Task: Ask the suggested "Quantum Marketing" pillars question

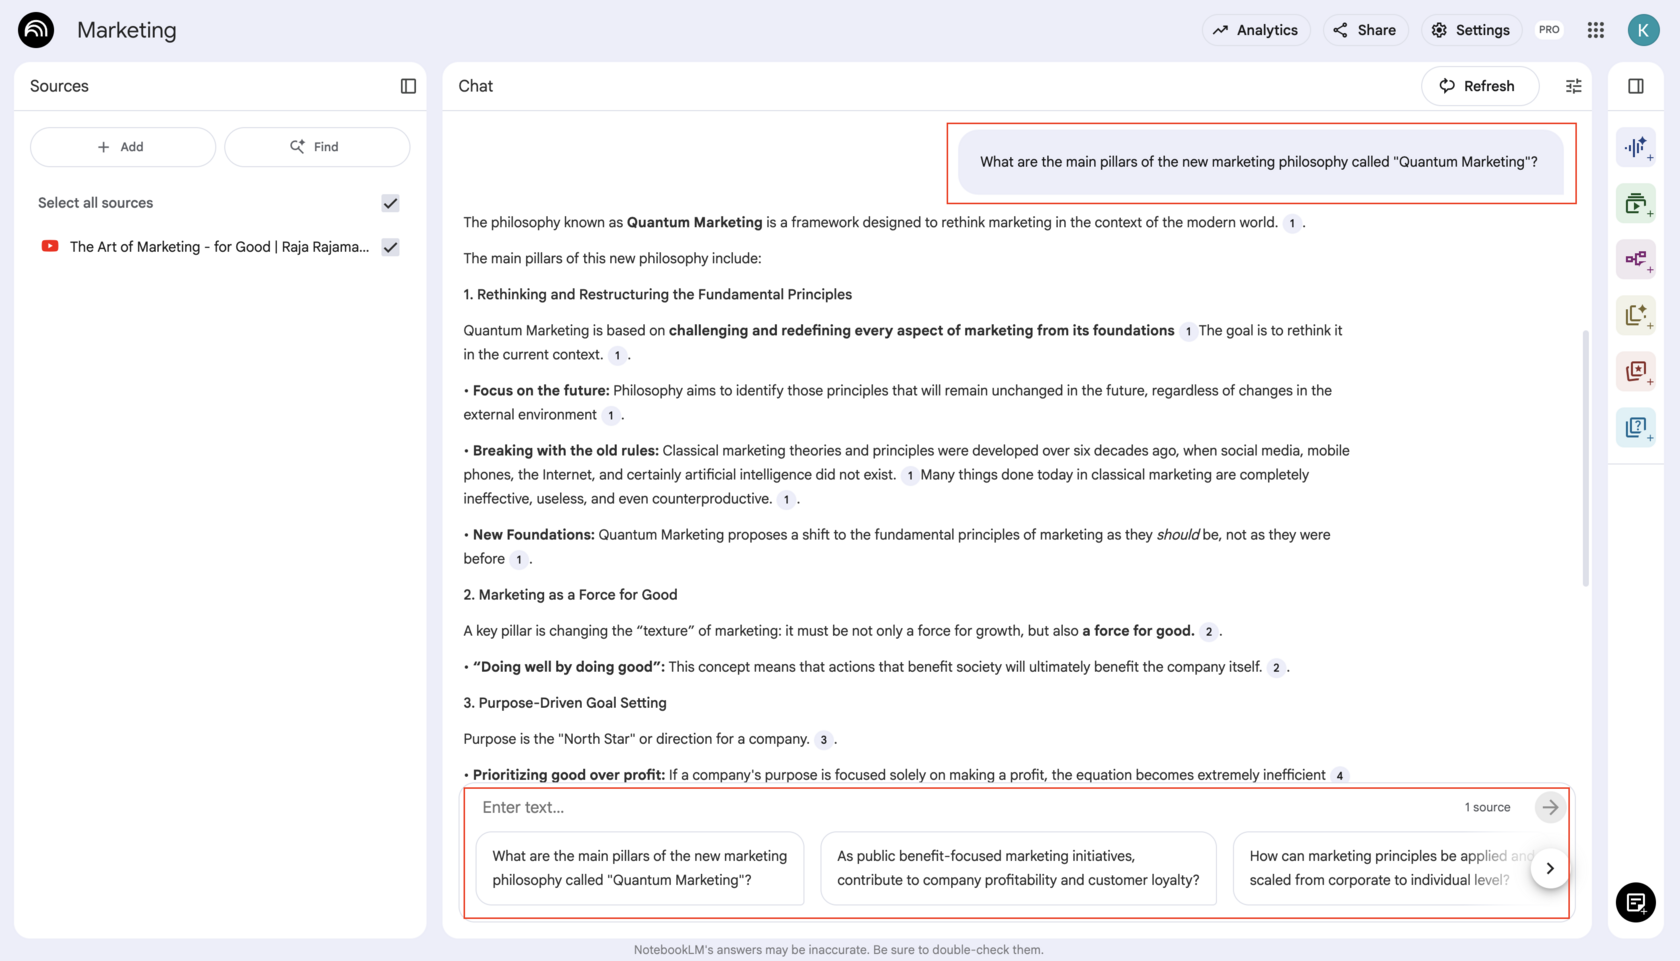Action: point(640,868)
